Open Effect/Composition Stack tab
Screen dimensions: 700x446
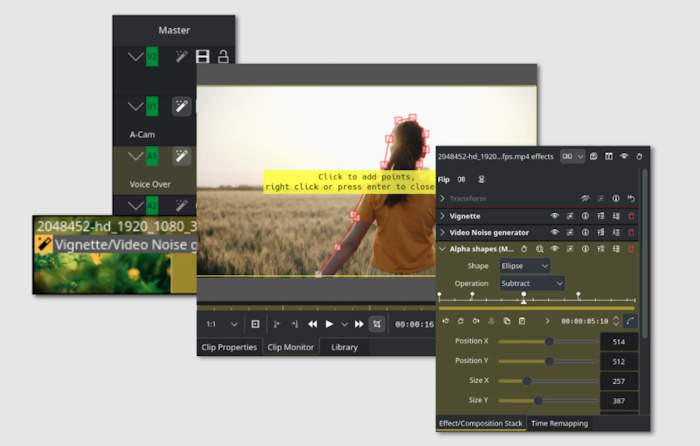pyautogui.click(x=480, y=423)
